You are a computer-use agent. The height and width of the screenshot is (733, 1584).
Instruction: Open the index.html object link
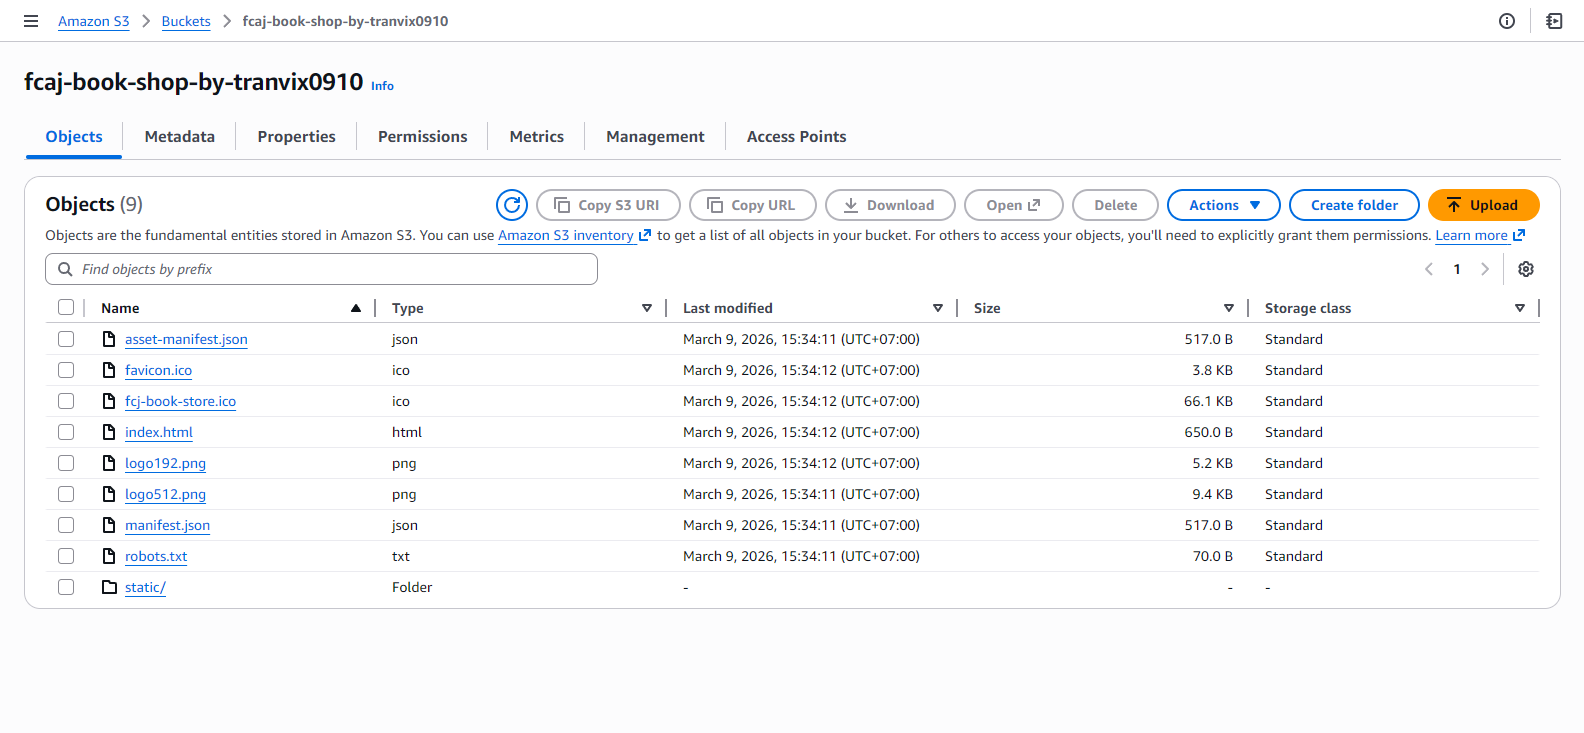[x=159, y=432]
